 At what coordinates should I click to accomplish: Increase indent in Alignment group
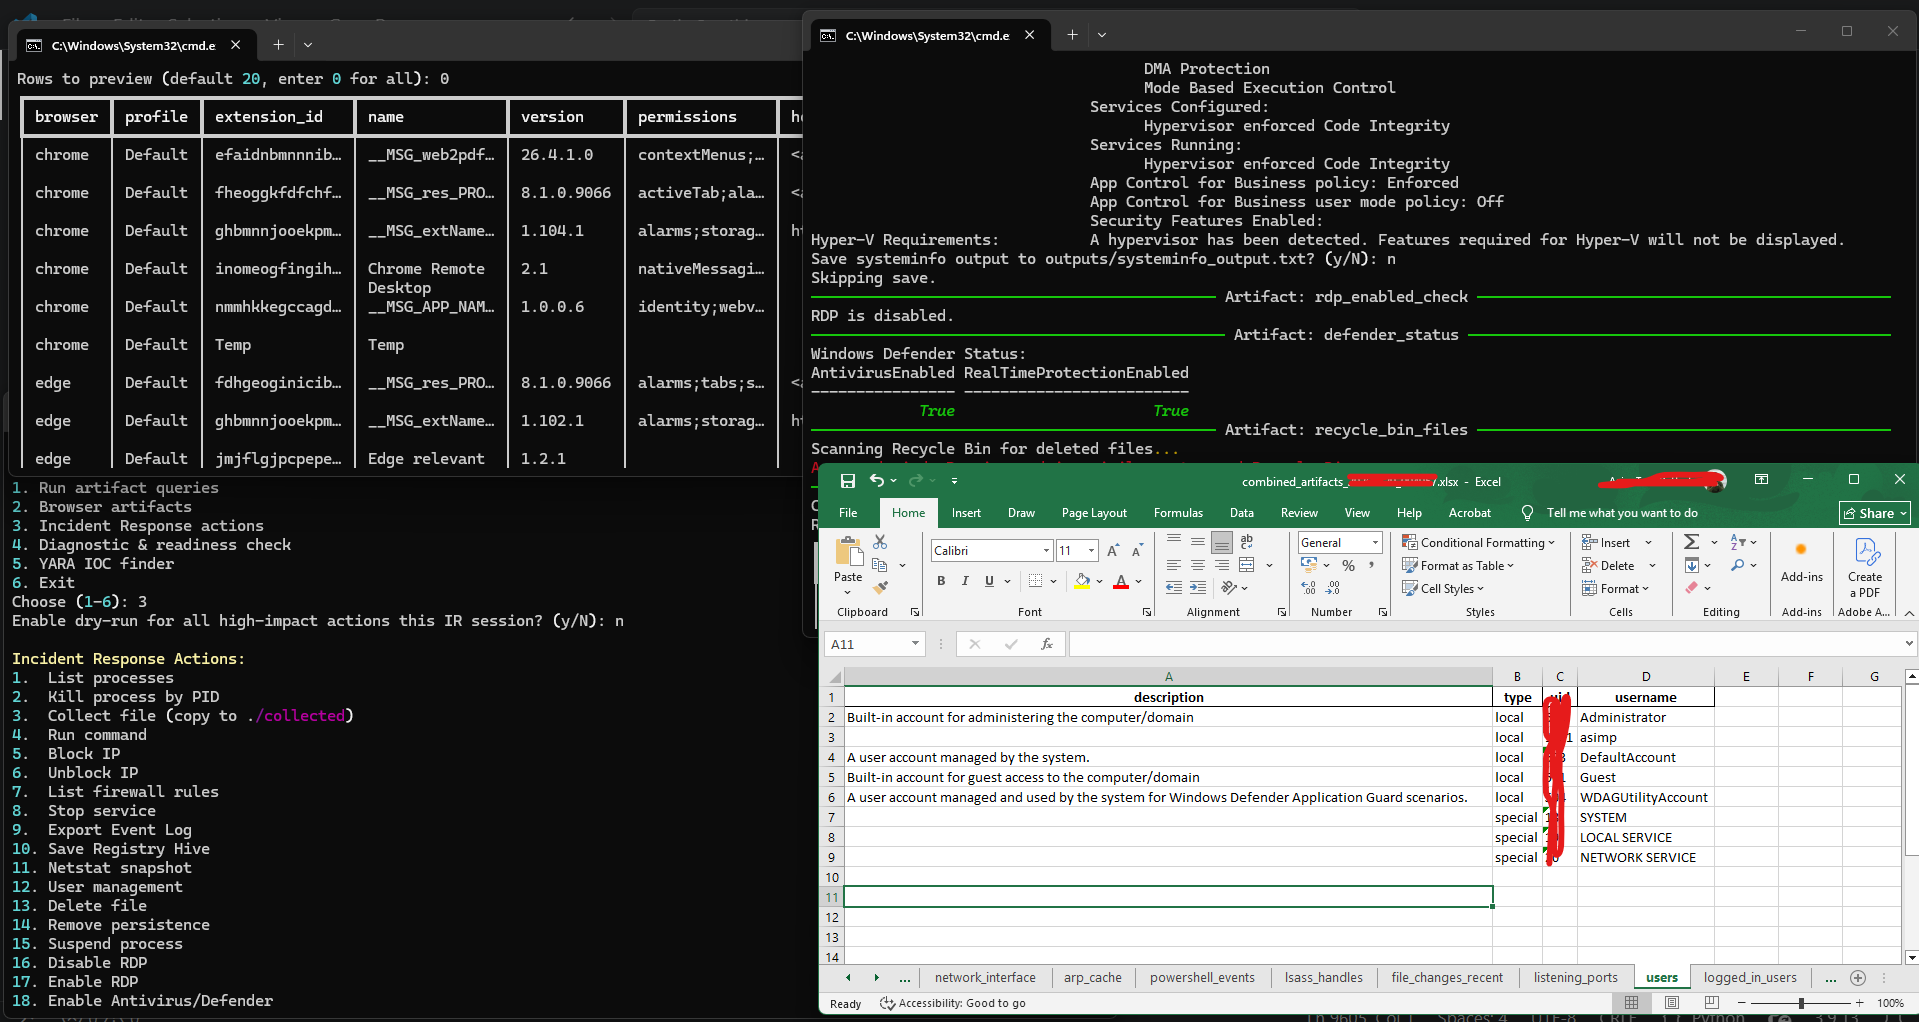coord(1198,588)
